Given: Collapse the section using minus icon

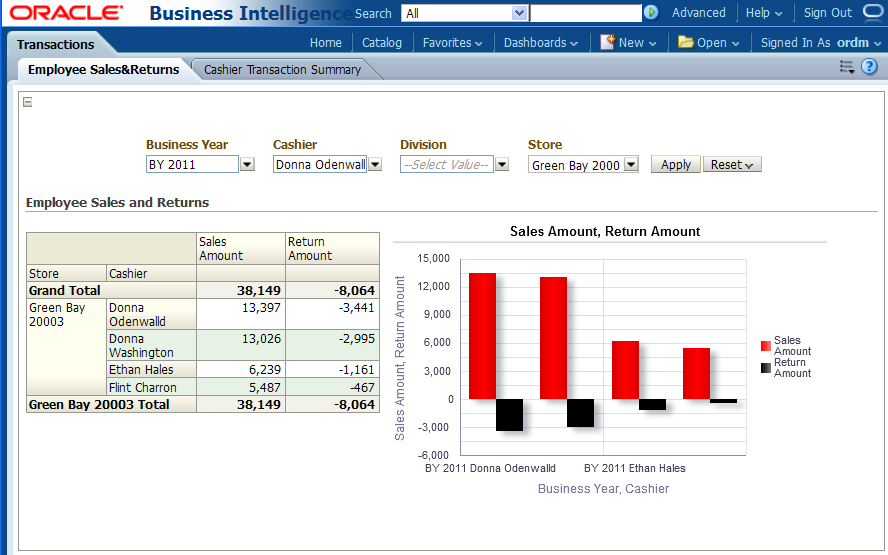Looking at the screenshot, I should click(x=28, y=102).
